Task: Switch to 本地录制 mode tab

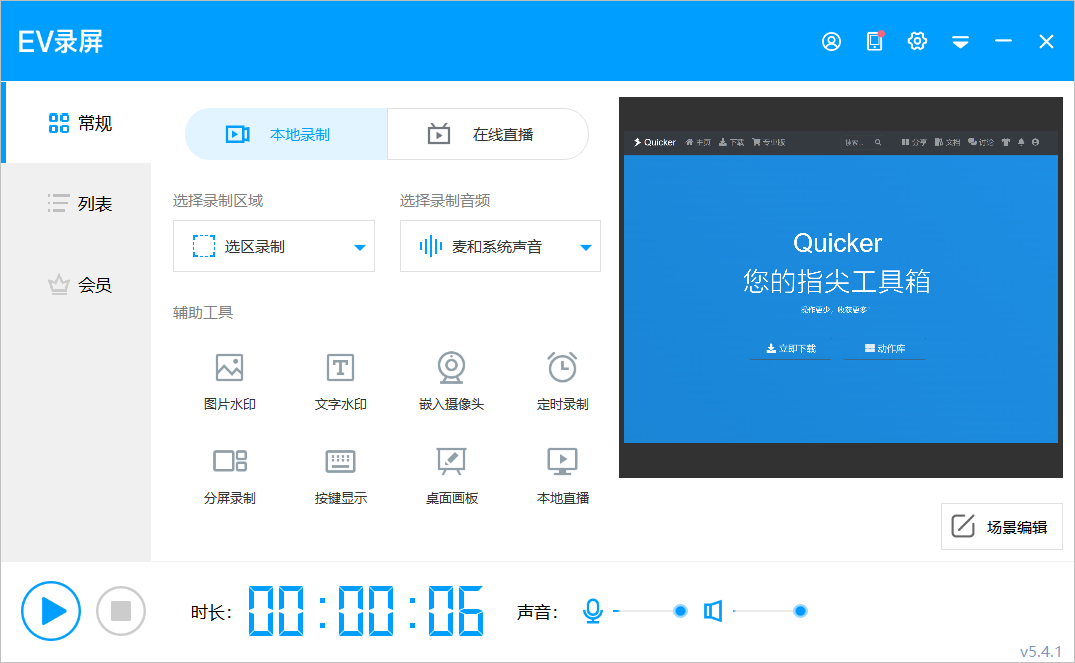Action: point(286,134)
